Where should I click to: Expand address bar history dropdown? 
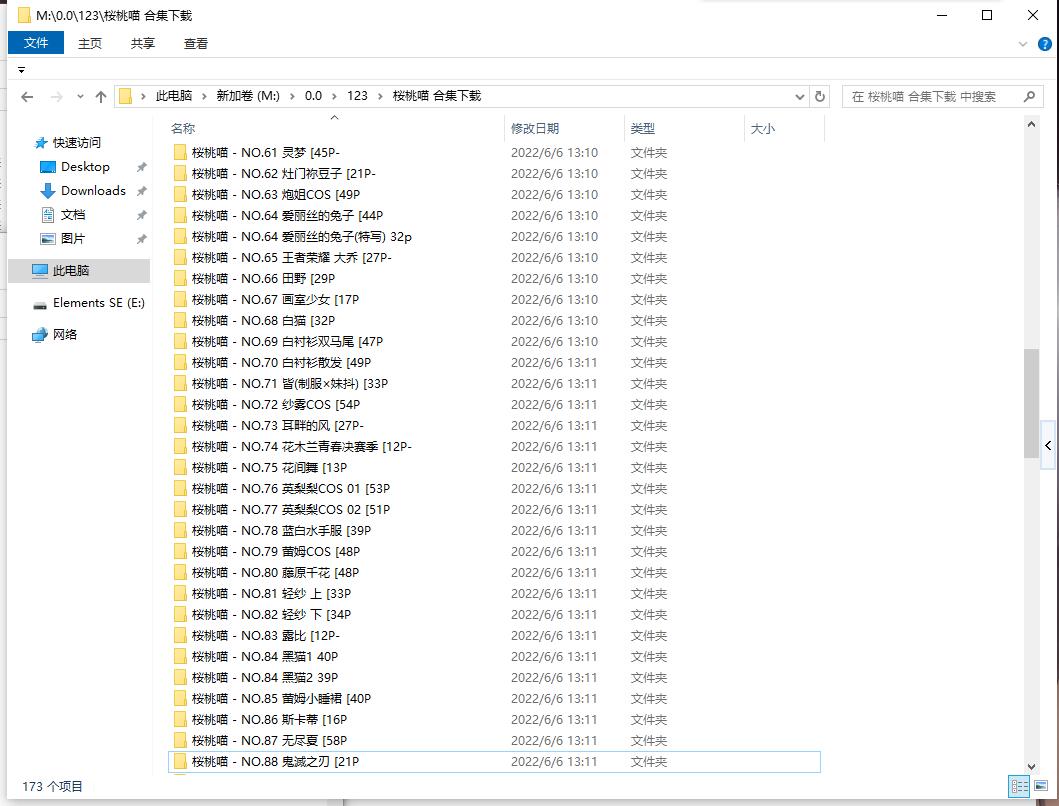tap(800, 97)
